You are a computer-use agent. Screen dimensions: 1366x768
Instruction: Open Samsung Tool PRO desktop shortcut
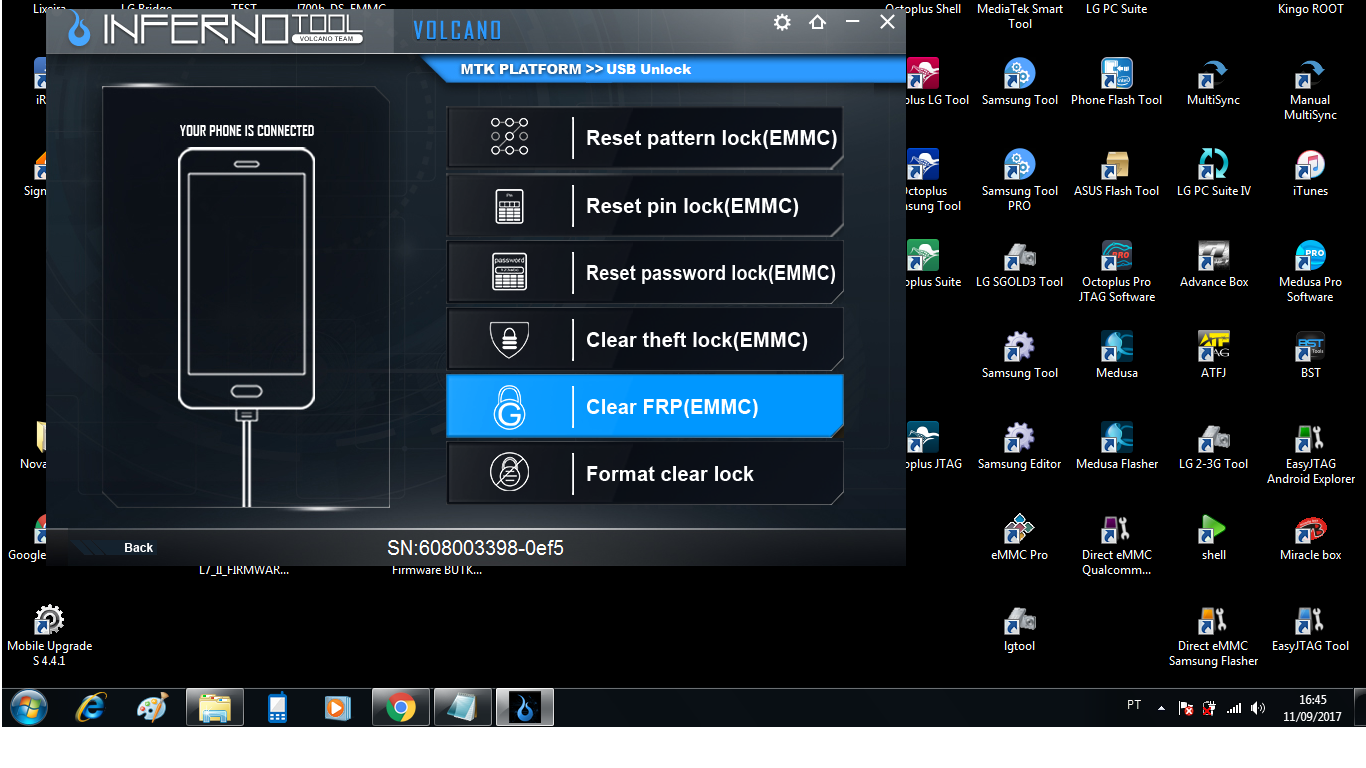1019,180
